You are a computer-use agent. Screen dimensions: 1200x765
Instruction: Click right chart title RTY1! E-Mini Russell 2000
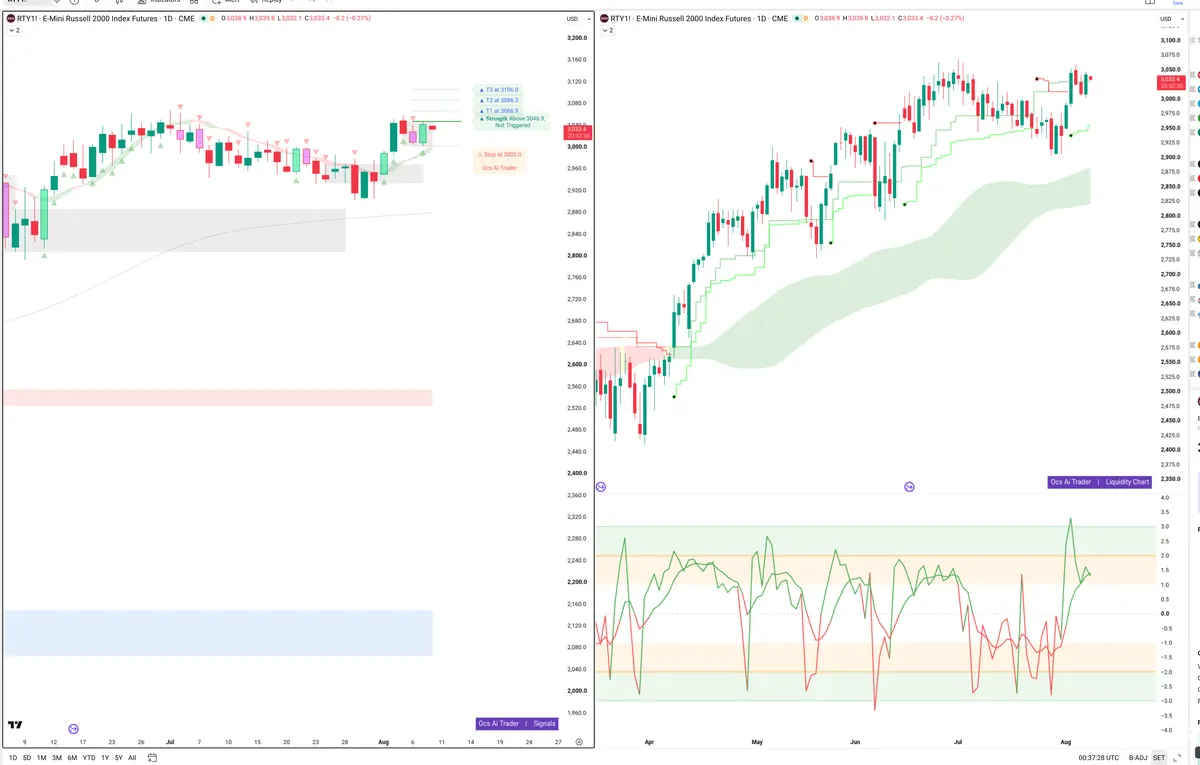point(699,18)
